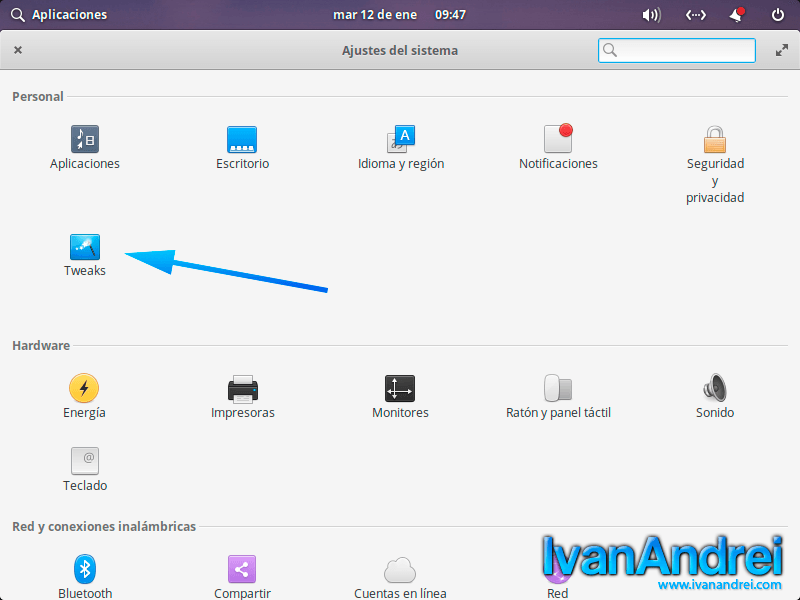Image resolution: width=800 pixels, height=600 pixels.
Task: Open Escritorio desktop settings
Action: (x=242, y=139)
